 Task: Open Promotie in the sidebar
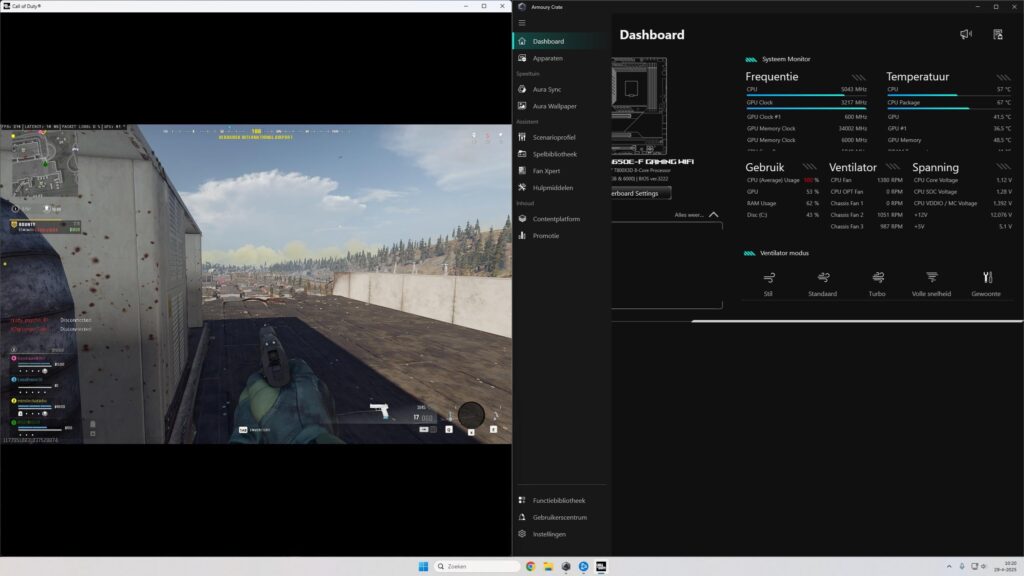click(x=560, y=236)
